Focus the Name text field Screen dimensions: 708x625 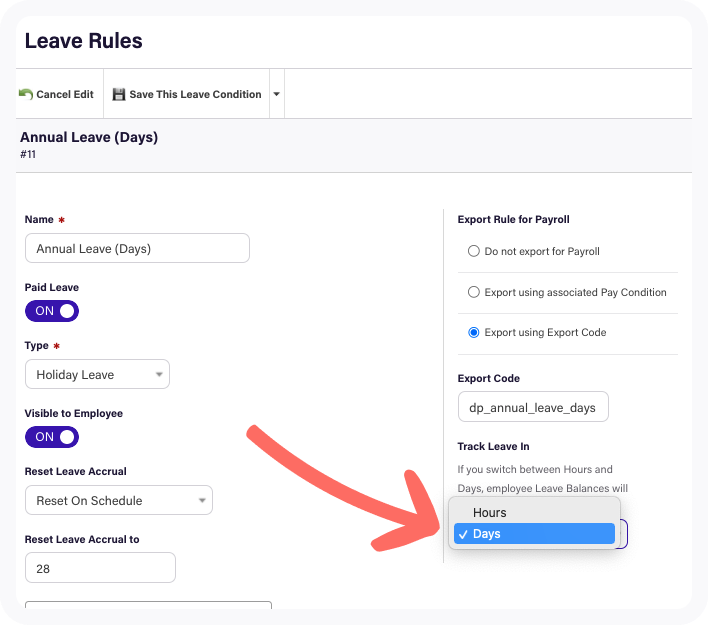(137, 248)
